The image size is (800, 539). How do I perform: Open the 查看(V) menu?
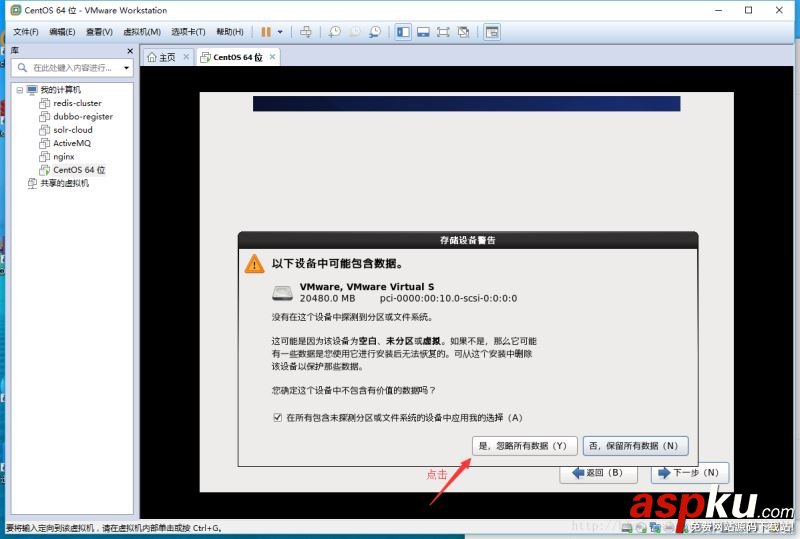tap(99, 32)
